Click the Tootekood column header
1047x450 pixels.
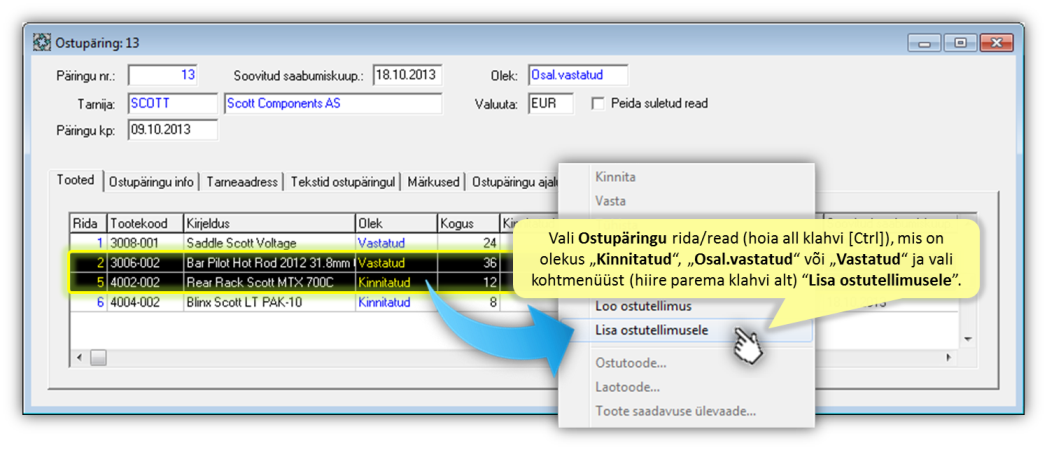(143, 224)
